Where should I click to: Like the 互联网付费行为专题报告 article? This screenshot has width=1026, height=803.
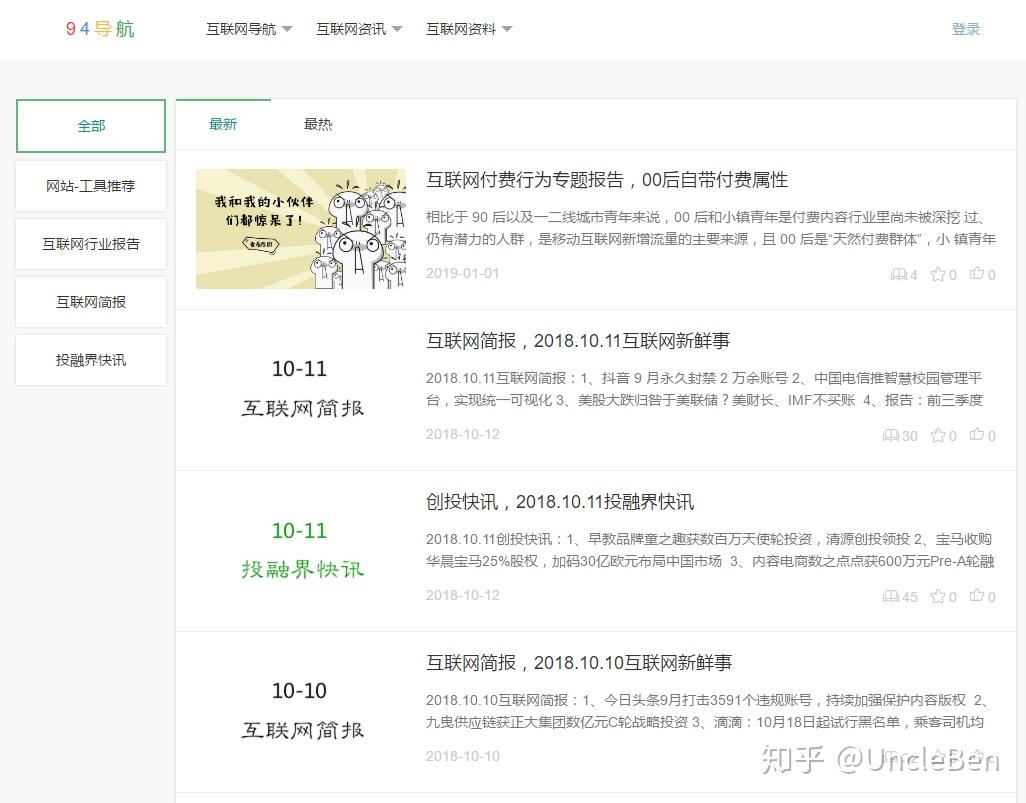coord(977,274)
